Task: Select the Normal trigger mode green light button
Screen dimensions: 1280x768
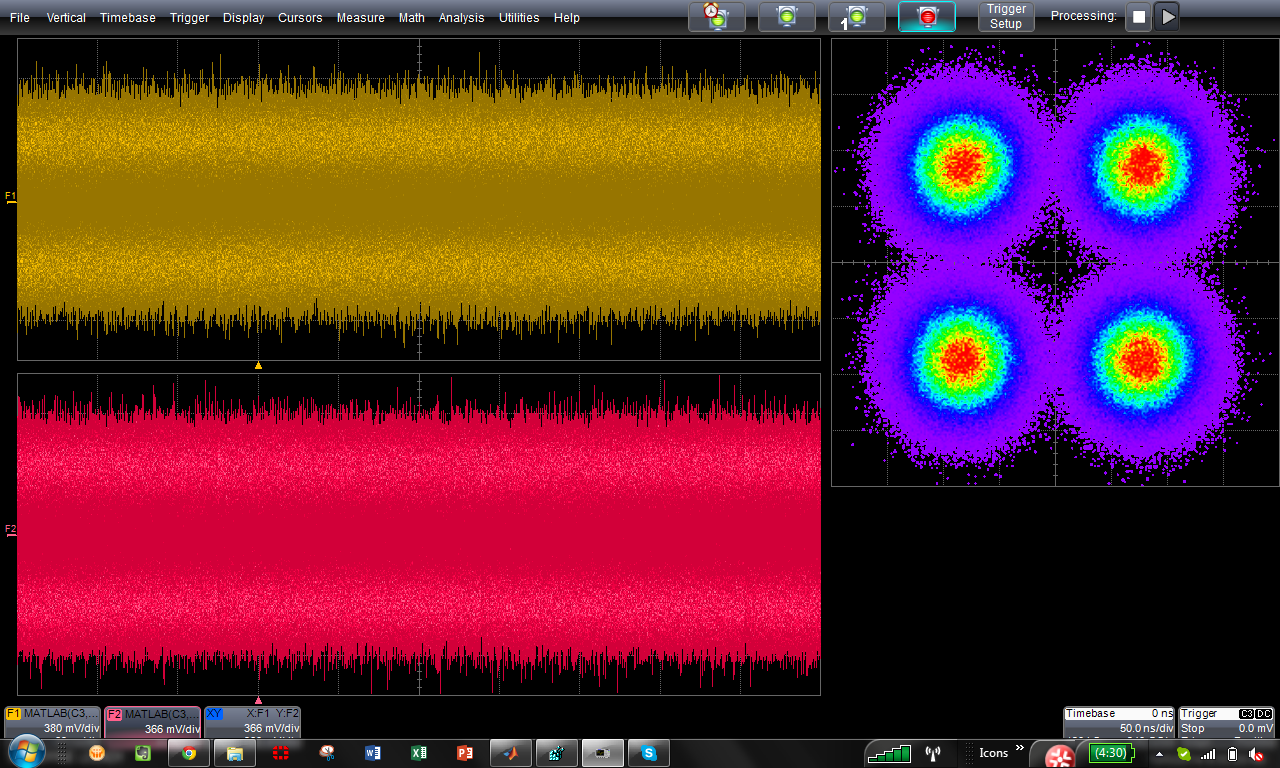Action: [x=786, y=17]
